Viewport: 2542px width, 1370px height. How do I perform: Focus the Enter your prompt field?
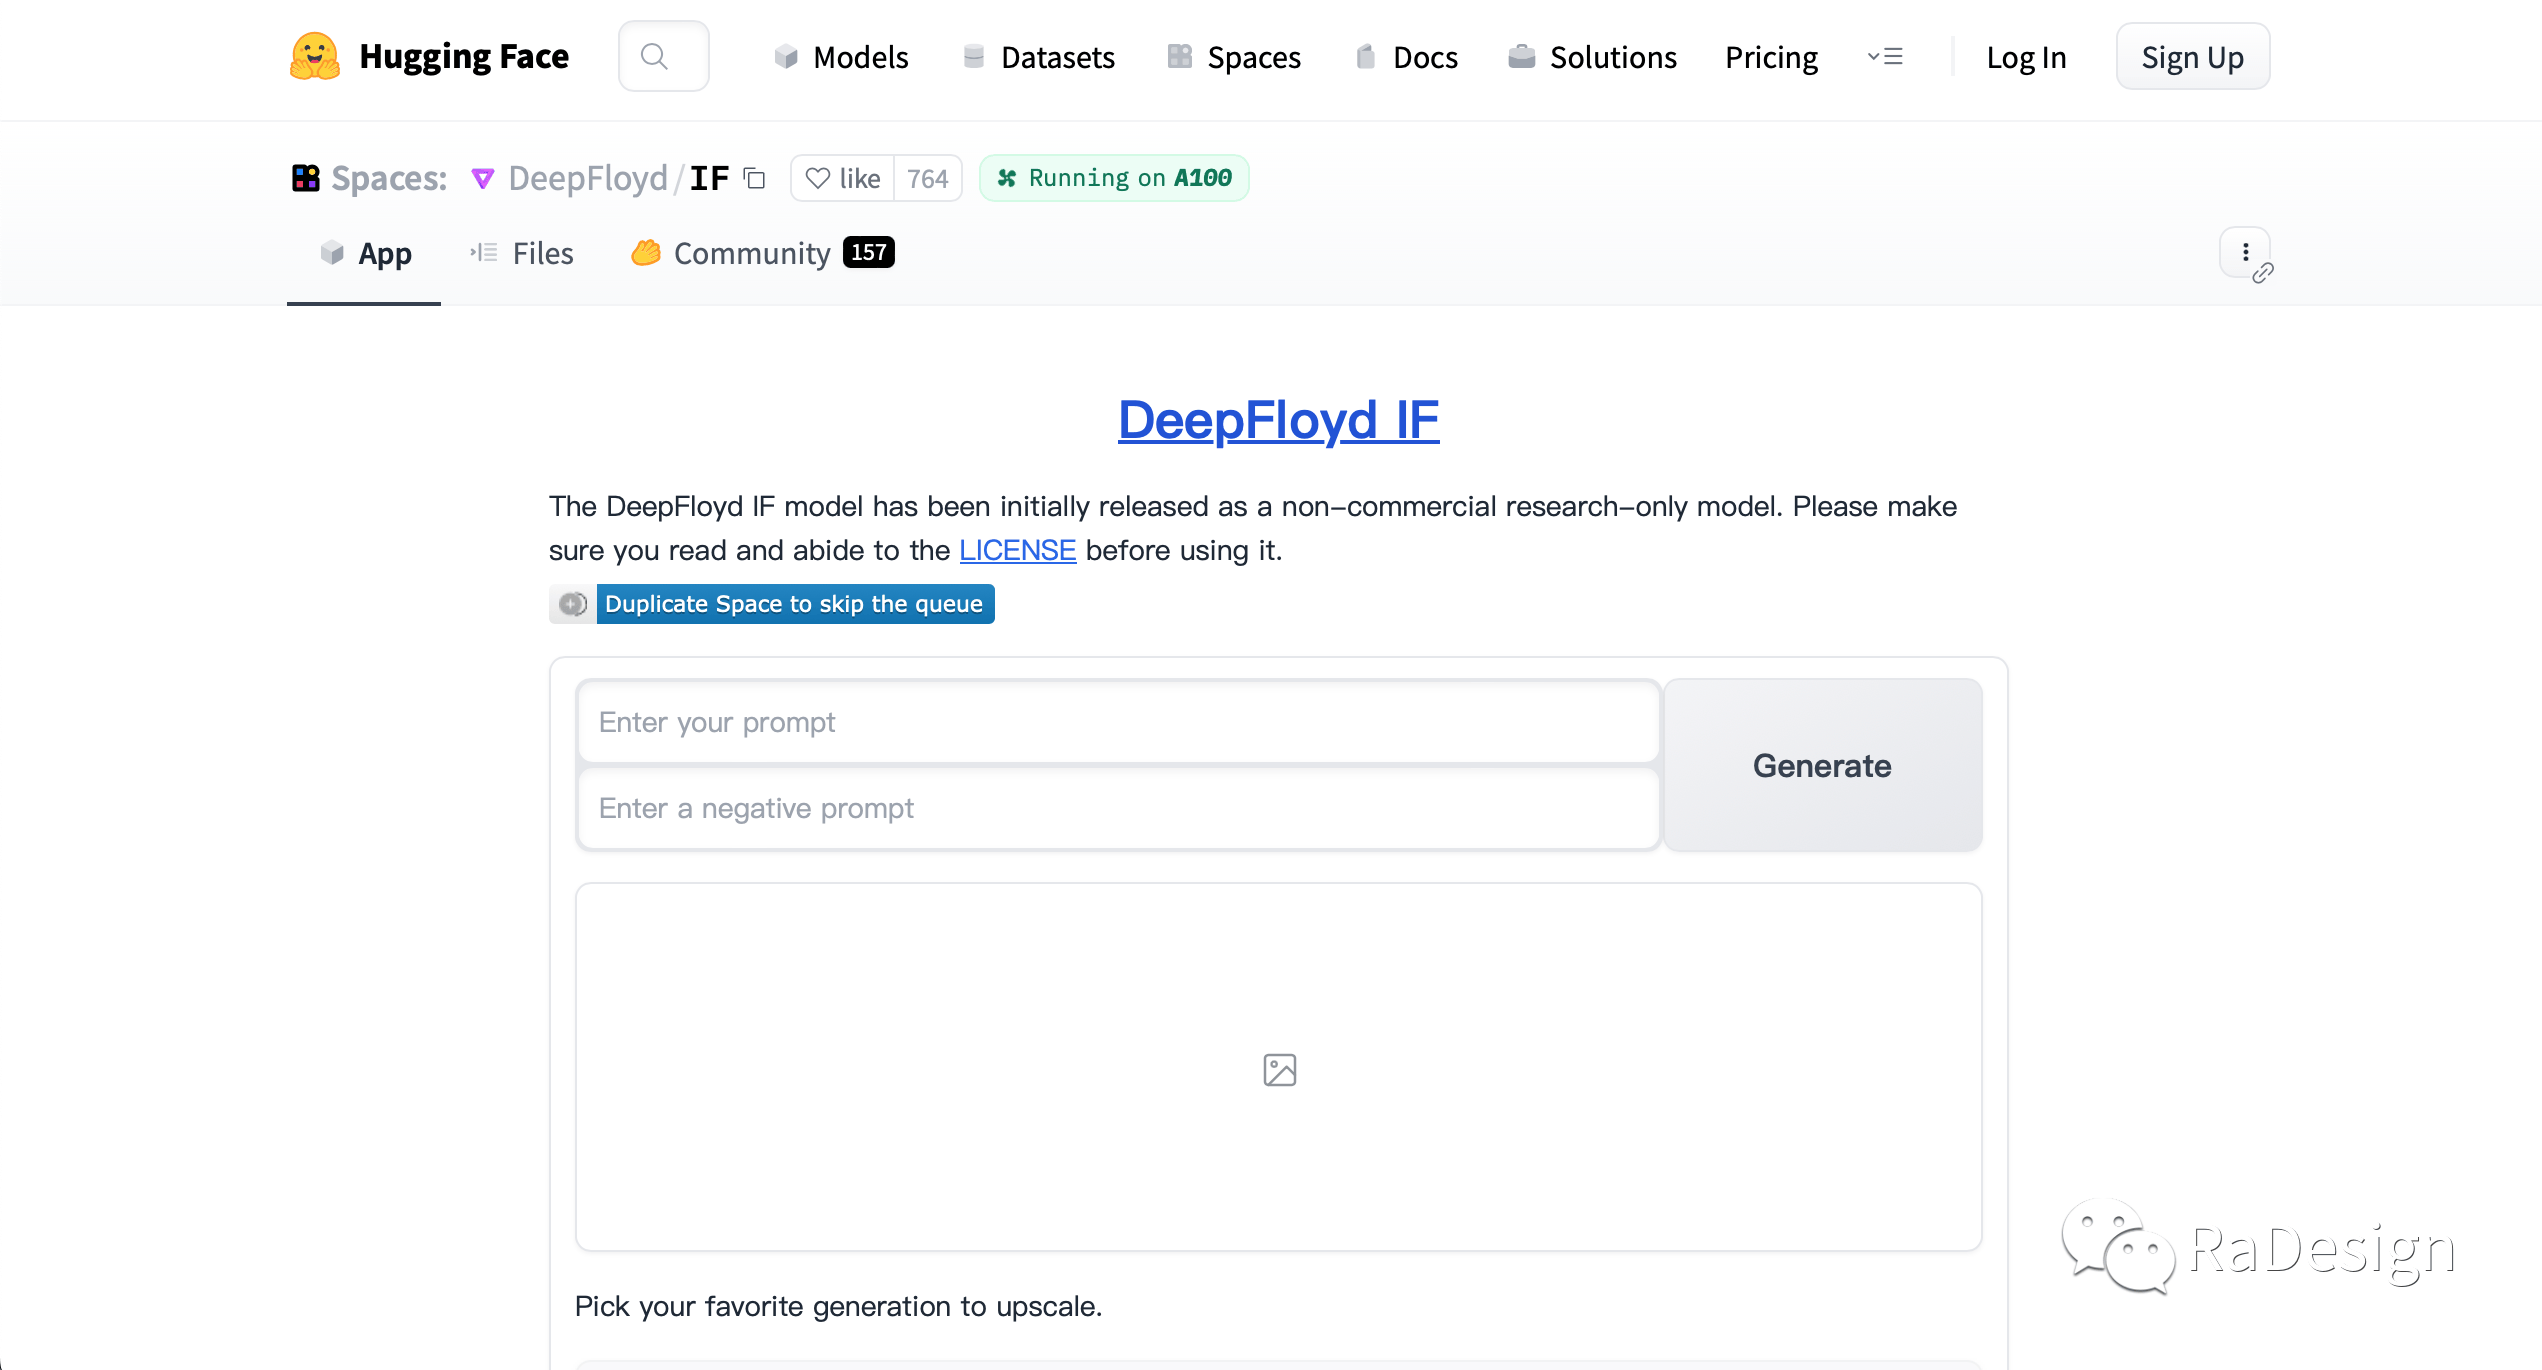point(1118,722)
